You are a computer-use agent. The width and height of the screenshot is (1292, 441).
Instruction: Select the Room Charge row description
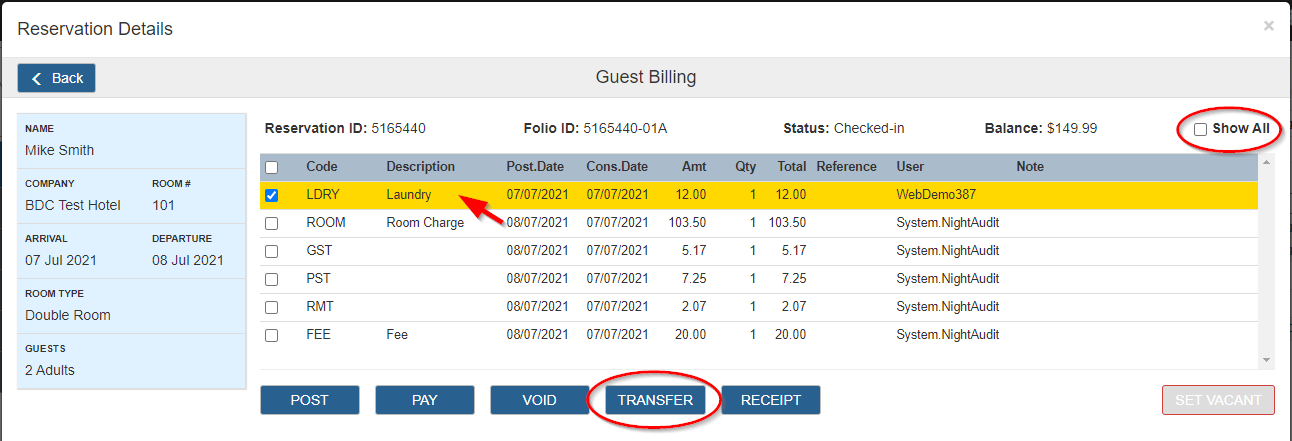click(x=425, y=223)
